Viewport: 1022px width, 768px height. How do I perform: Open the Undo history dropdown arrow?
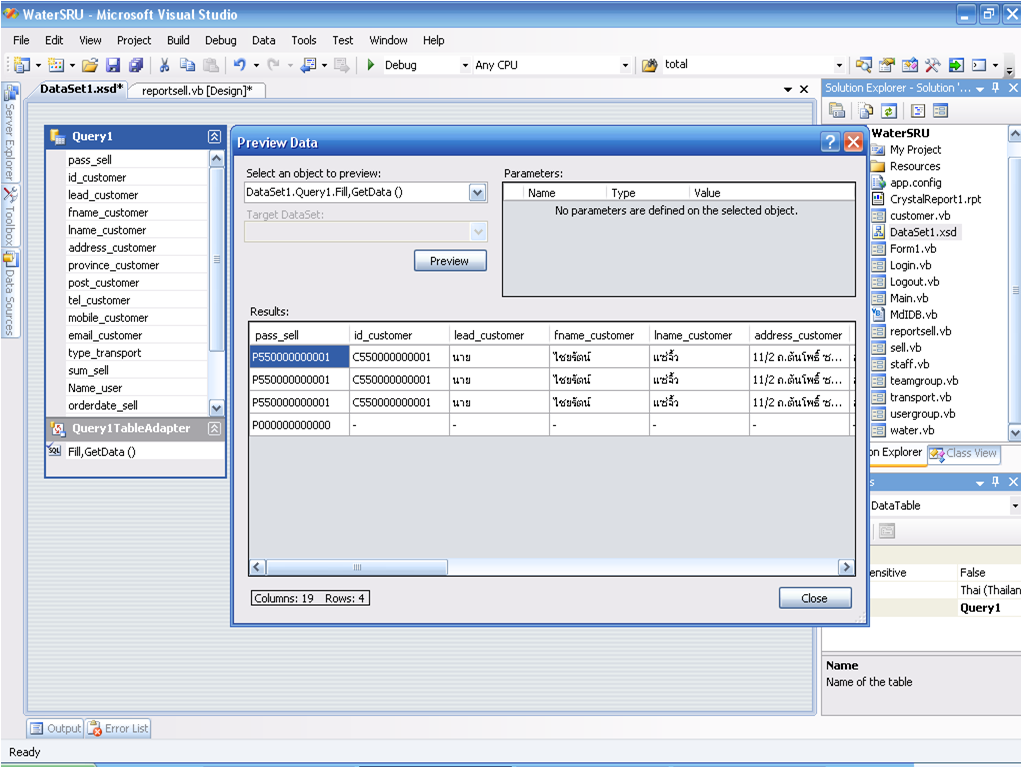pos(256,65)
